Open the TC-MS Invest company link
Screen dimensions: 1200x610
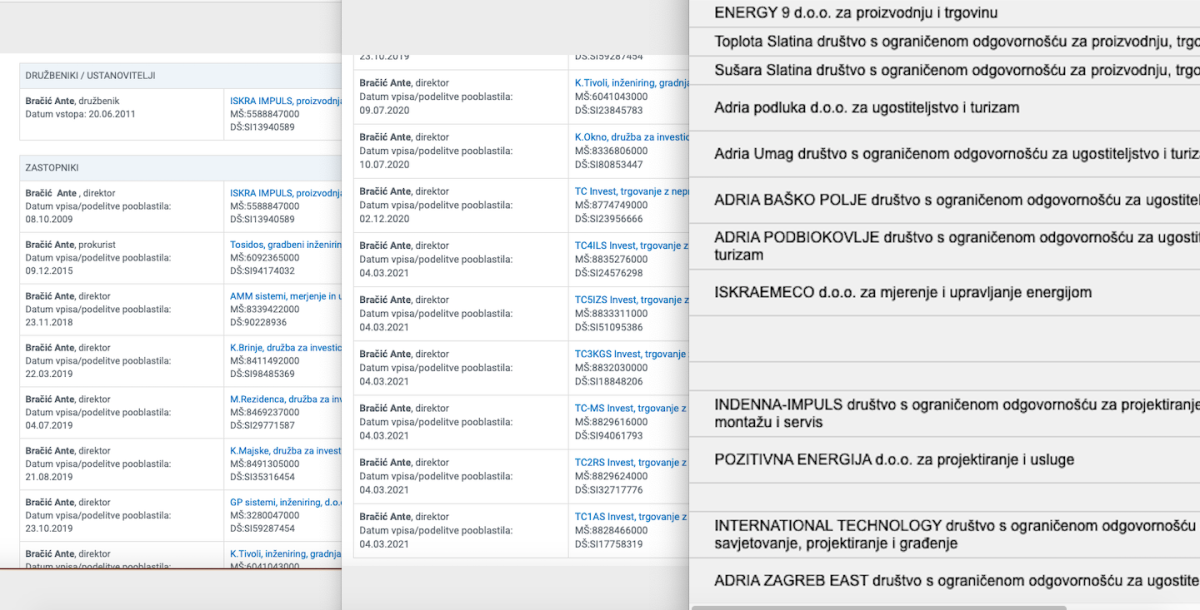tap(632, 408)
